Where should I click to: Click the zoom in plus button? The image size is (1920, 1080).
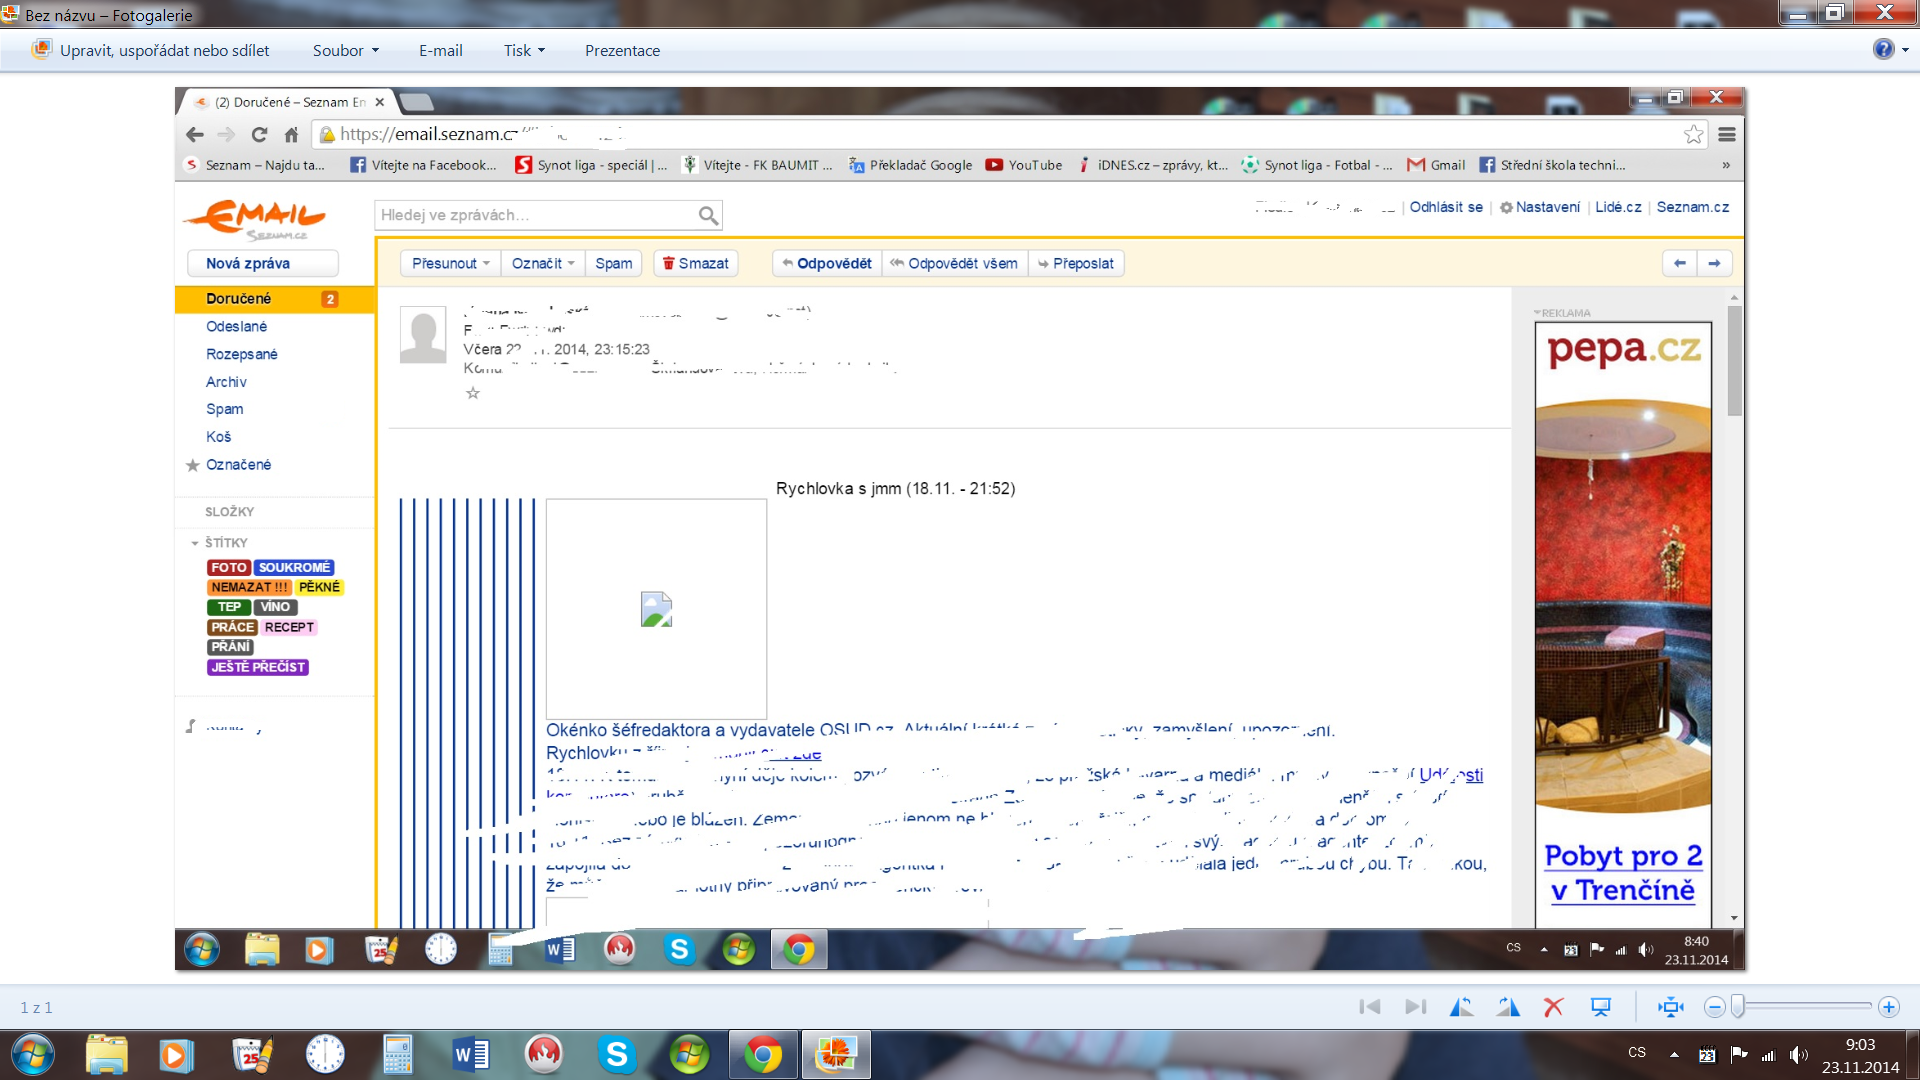pyautogui.click(x=1888, y=1007)
